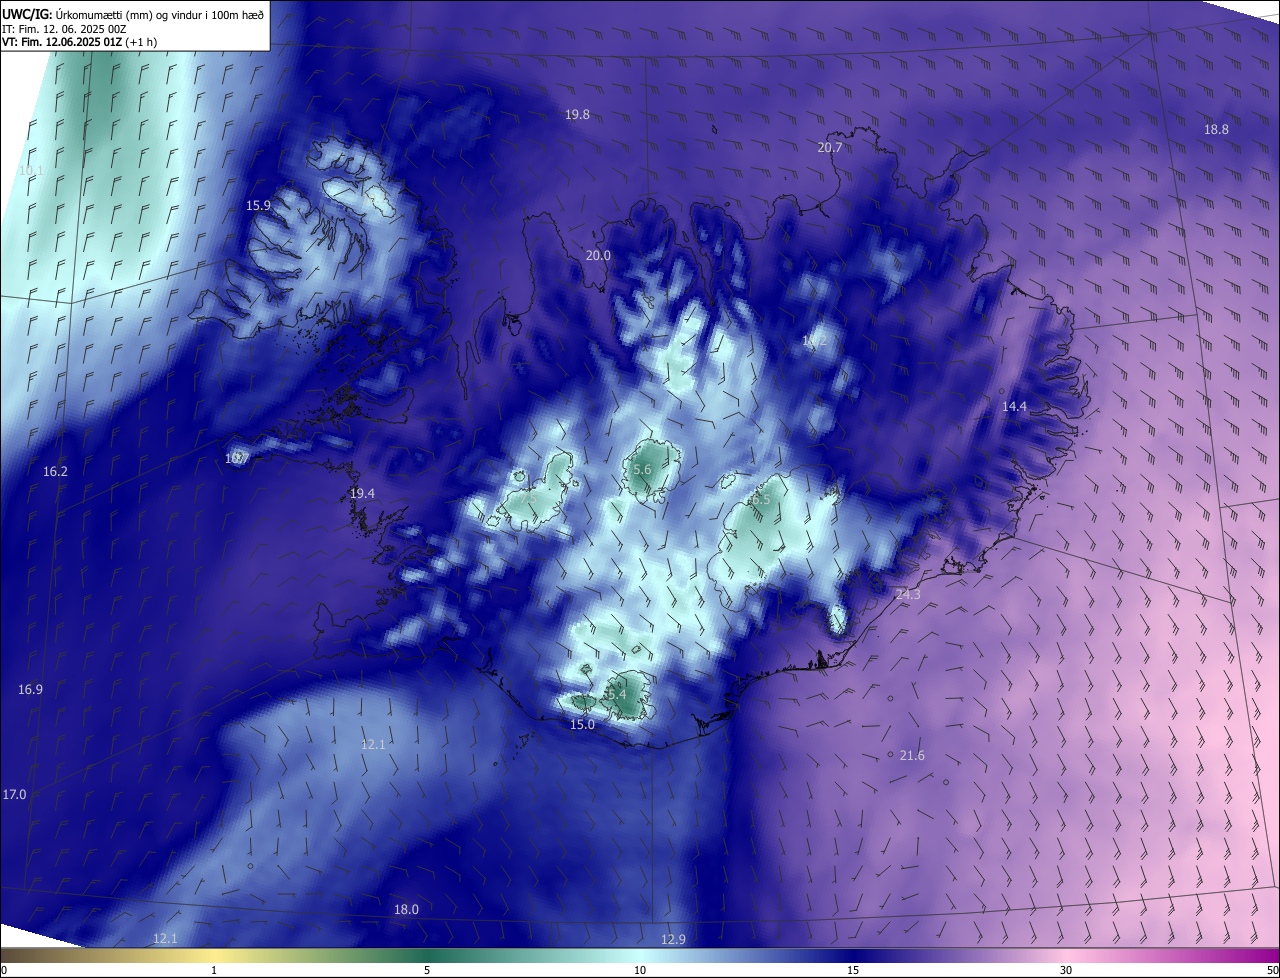Image resolution: width=1280 pixels, height=978 pixels.
Task: Click the color bar tick label 1
Action: coord(214,971)
